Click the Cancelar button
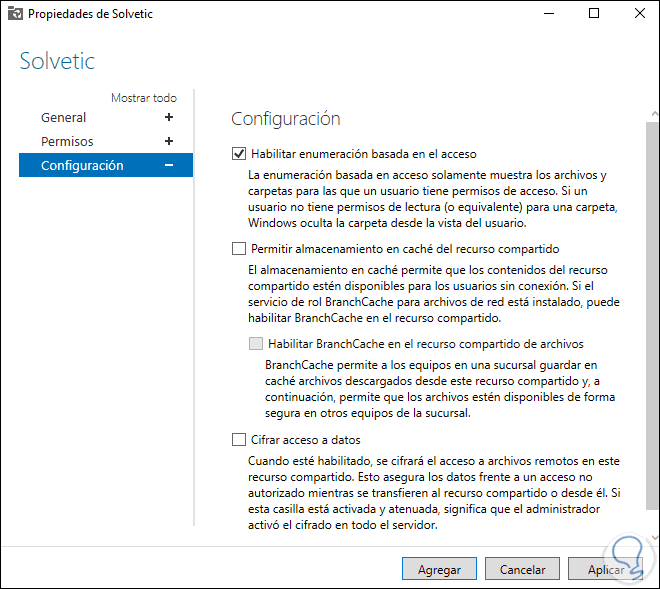 (522, 569)
